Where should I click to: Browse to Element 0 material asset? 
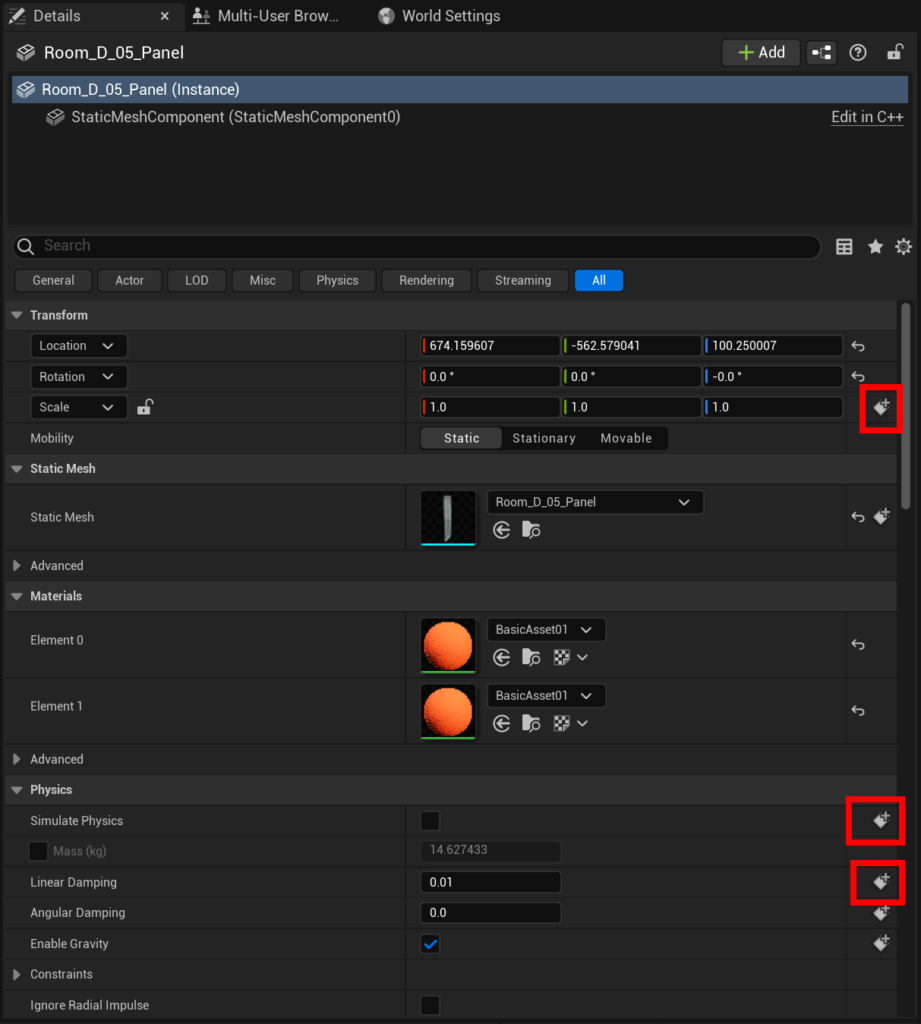[531, 657]
